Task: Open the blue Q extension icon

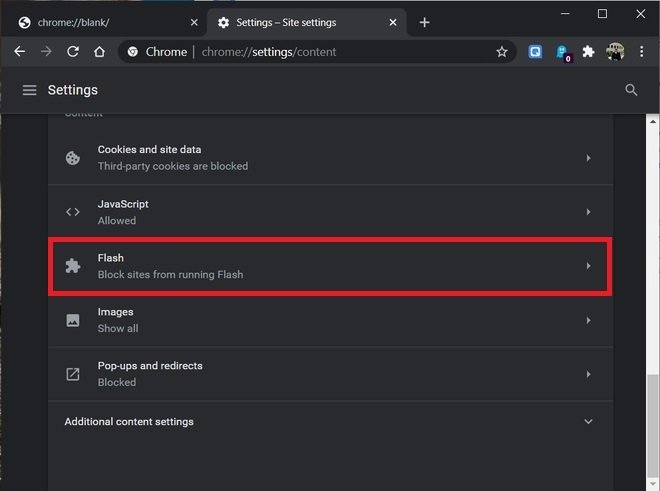Action: (x=535, y=52)
